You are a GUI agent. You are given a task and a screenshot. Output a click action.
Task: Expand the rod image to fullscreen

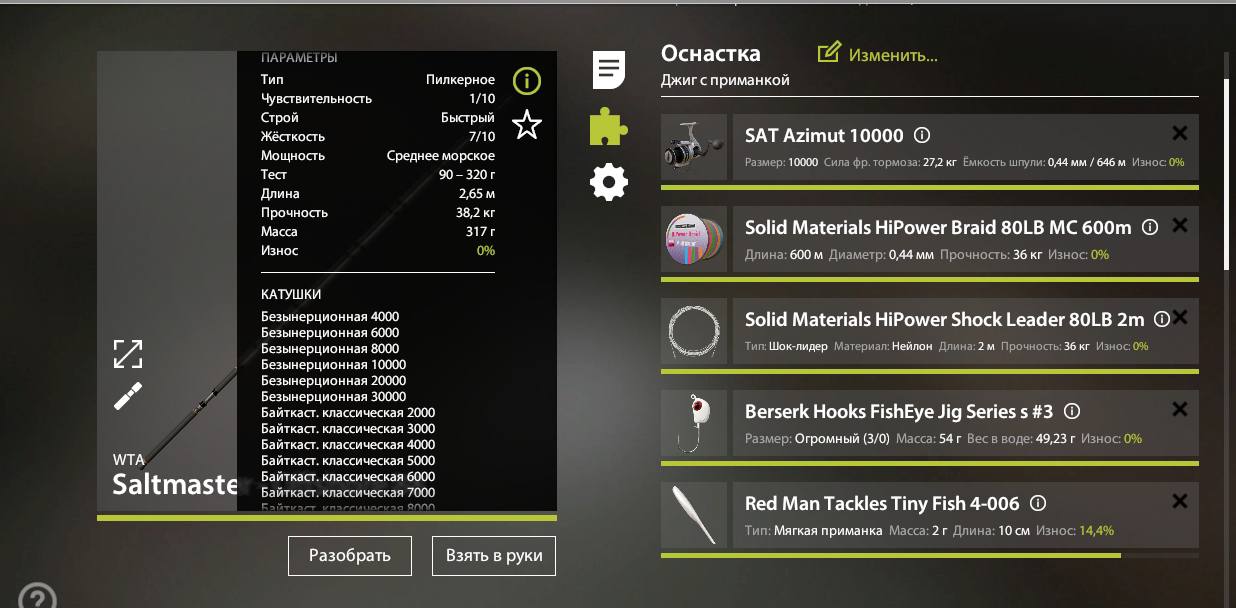coord(128,353)
